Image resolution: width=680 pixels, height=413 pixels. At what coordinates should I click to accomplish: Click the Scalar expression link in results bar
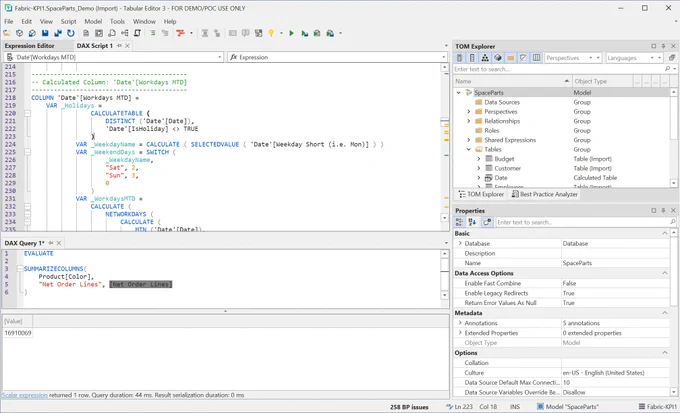tap(24, 395)
